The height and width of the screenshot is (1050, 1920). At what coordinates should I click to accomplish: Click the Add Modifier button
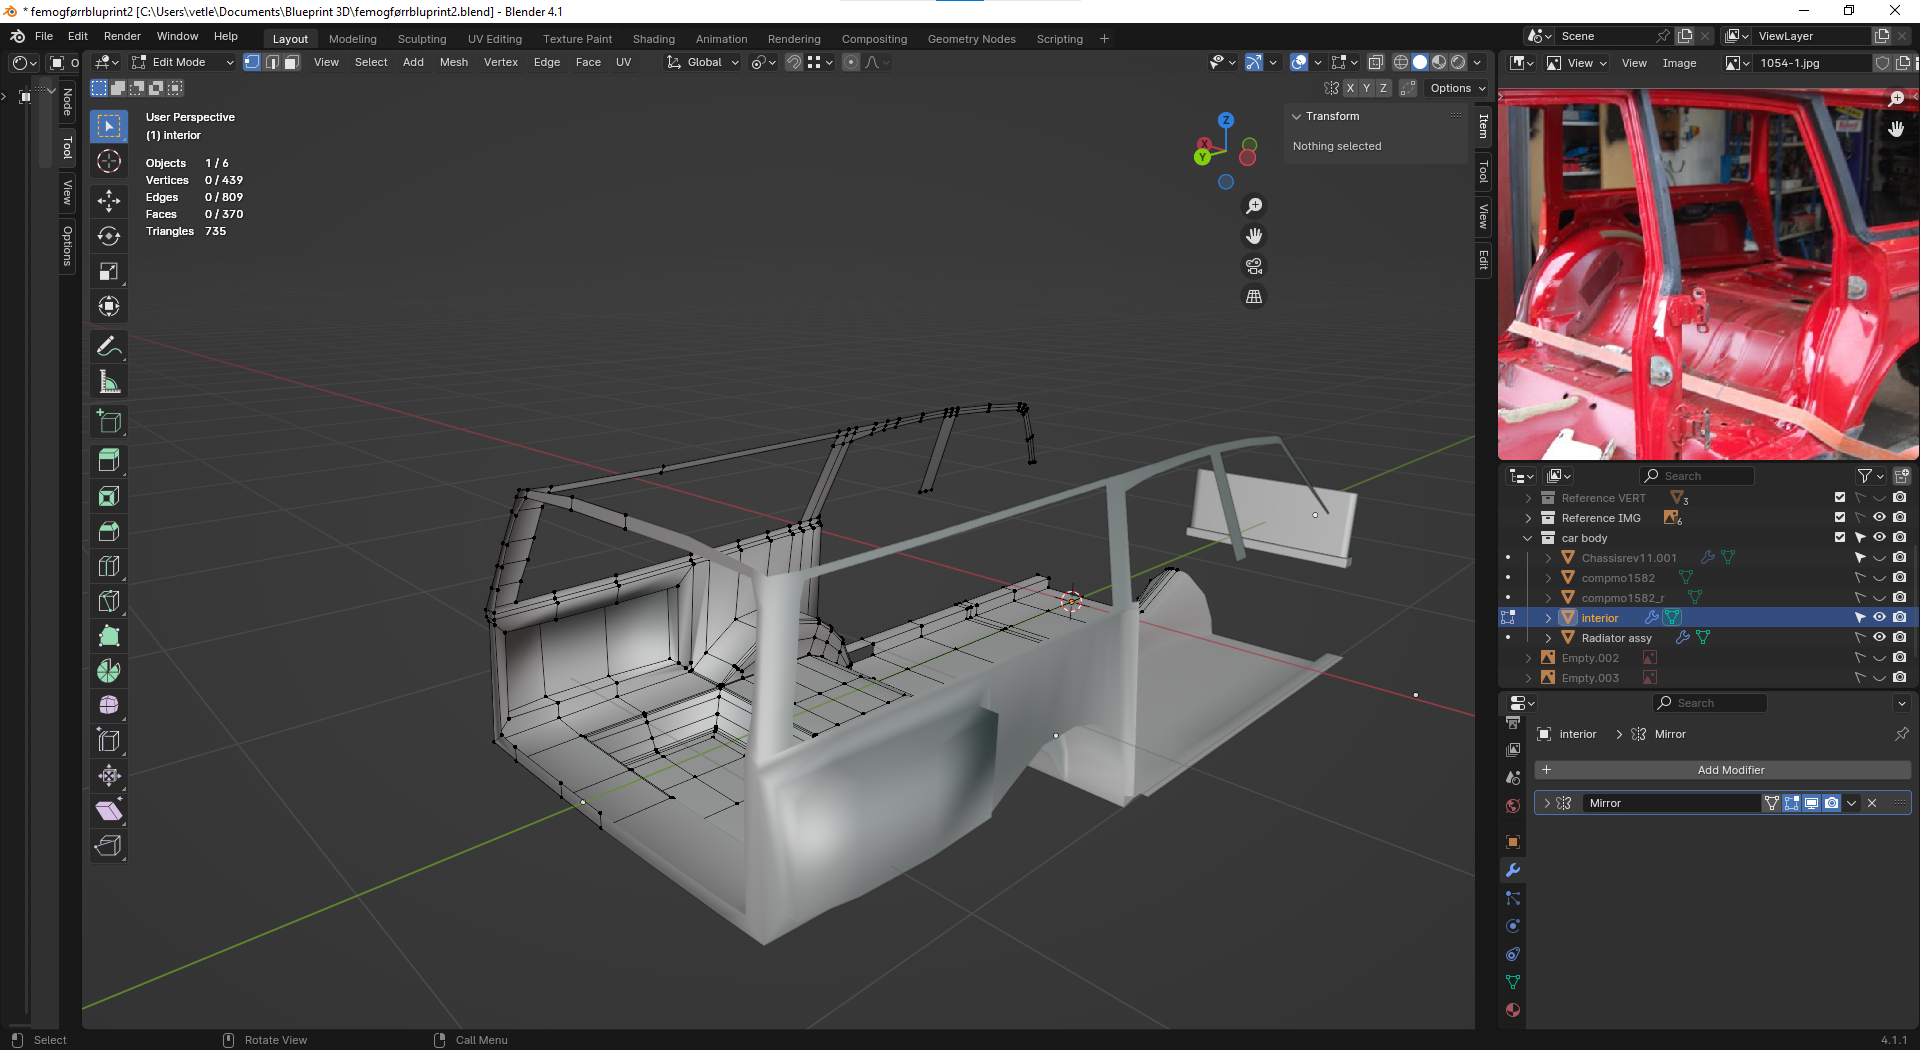pos(1730,770)
